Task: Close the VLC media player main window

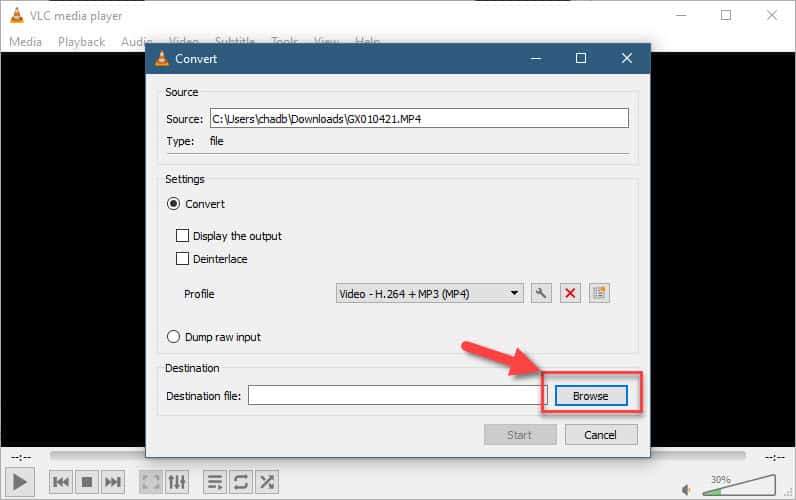Action: 772,15
